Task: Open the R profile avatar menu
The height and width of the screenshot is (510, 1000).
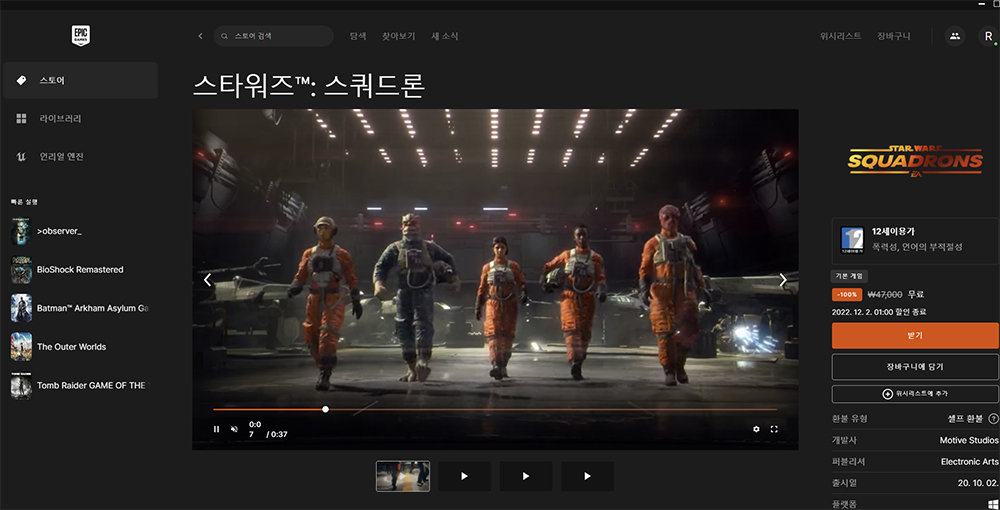Action: click(x=989, y=36)
